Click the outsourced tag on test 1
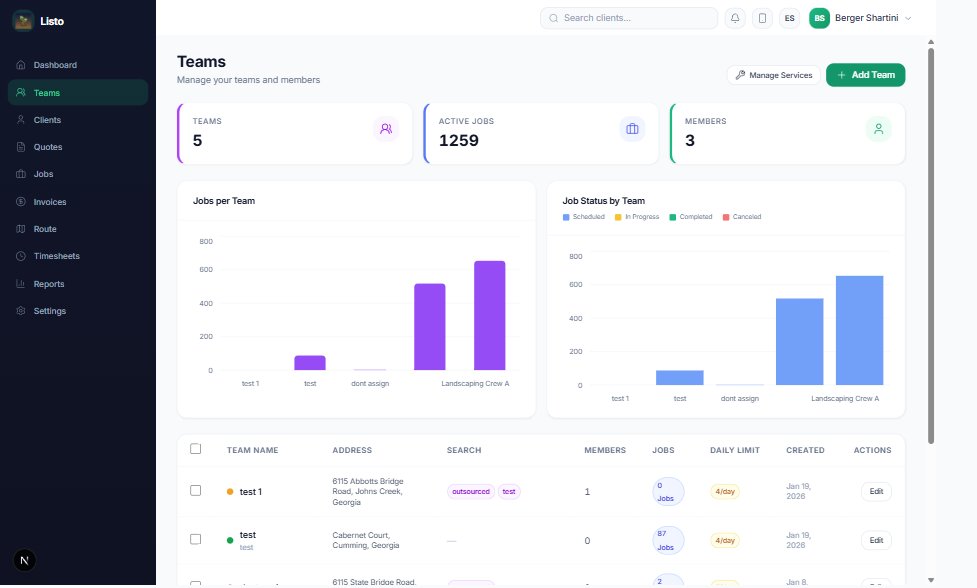Screen dimensions: 977x588 471,491
